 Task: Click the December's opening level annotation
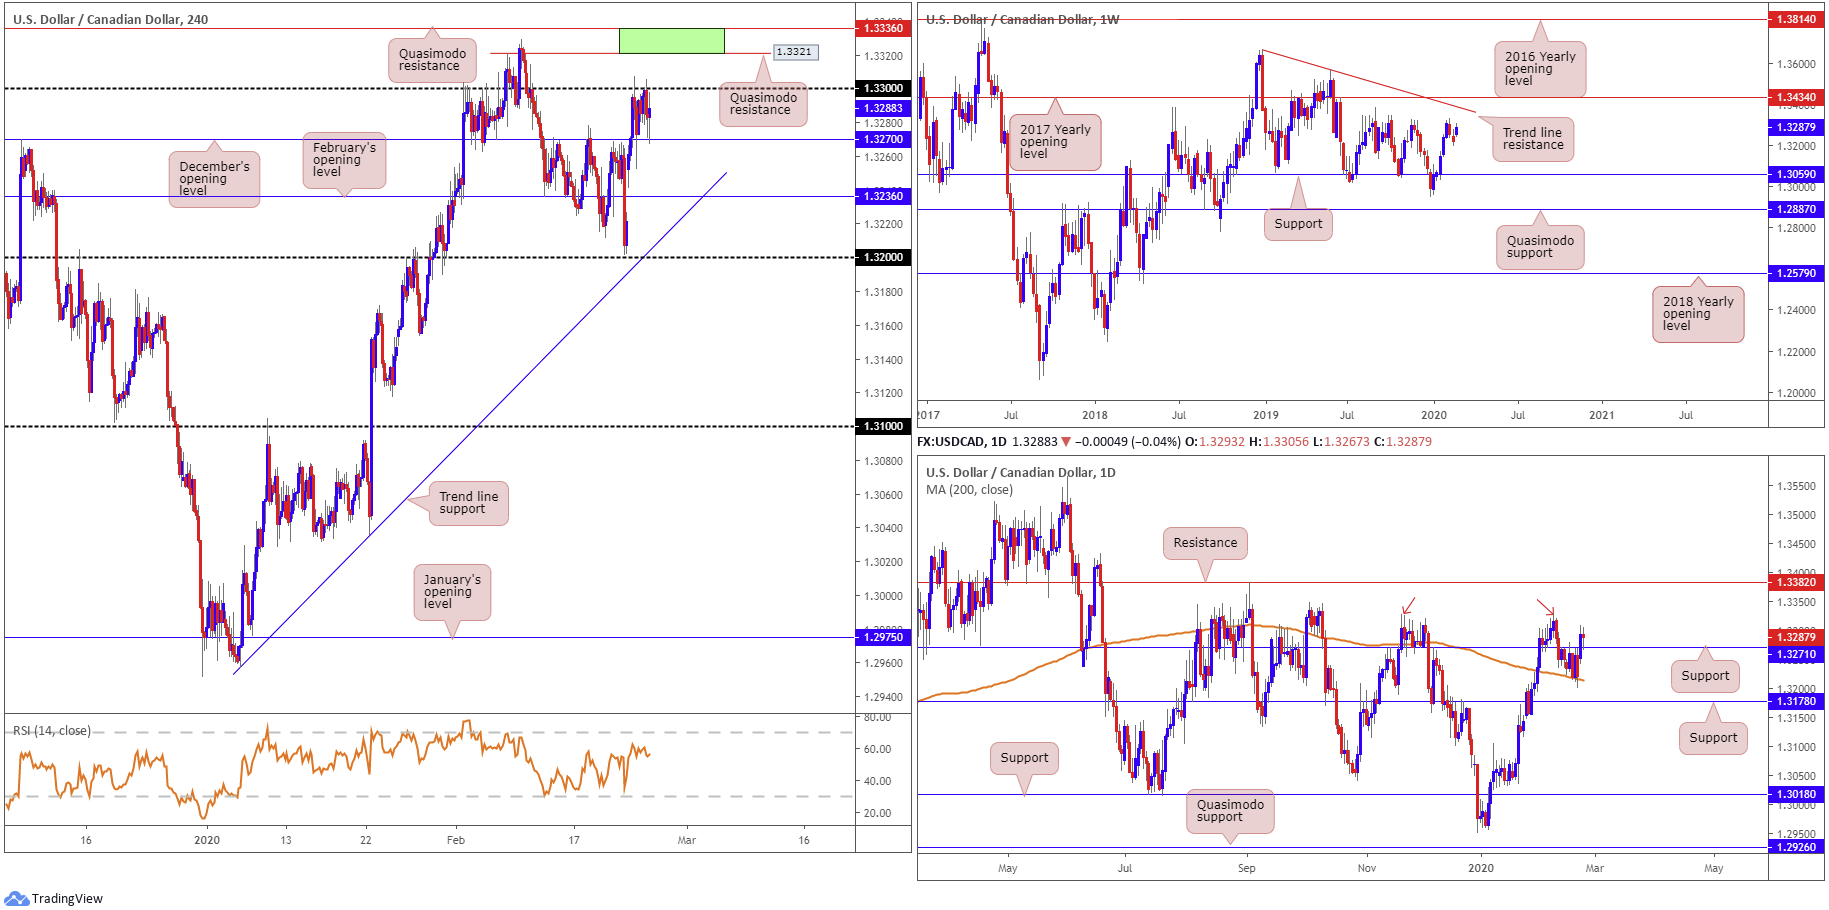(x=214, y=179)
